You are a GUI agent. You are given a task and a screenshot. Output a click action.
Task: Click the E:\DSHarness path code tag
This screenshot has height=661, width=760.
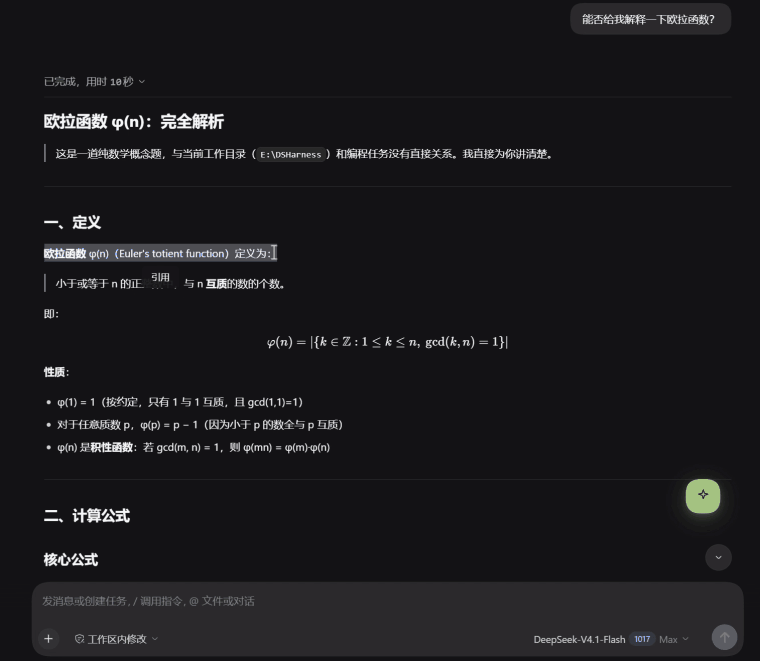tap(291, 155)
